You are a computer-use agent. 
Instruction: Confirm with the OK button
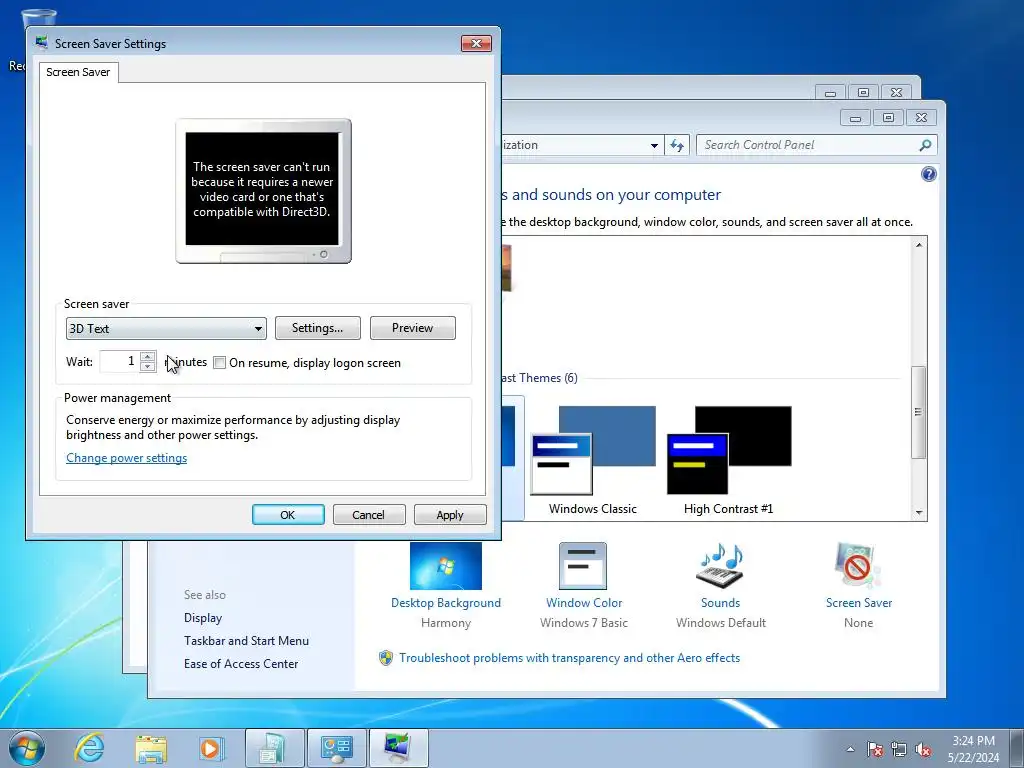288,515
